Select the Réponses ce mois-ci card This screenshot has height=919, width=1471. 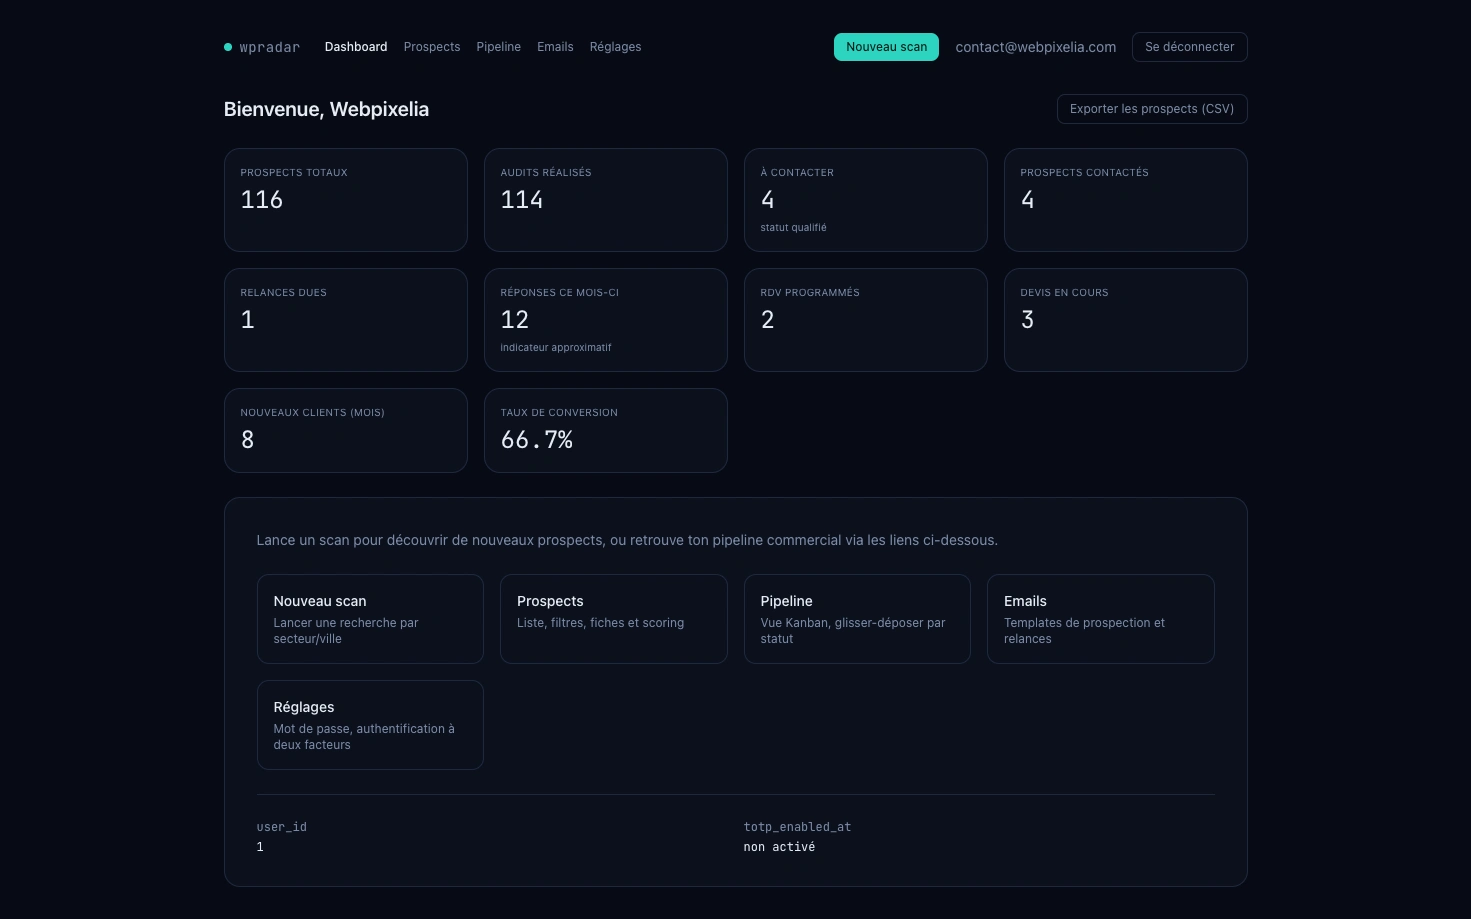pyautogui.click(x=606, y=320)
